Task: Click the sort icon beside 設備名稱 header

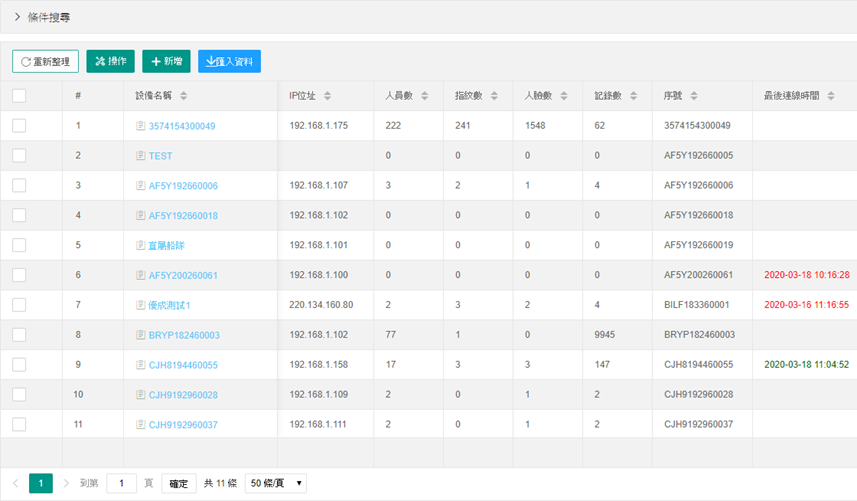Action: point(184,96)
